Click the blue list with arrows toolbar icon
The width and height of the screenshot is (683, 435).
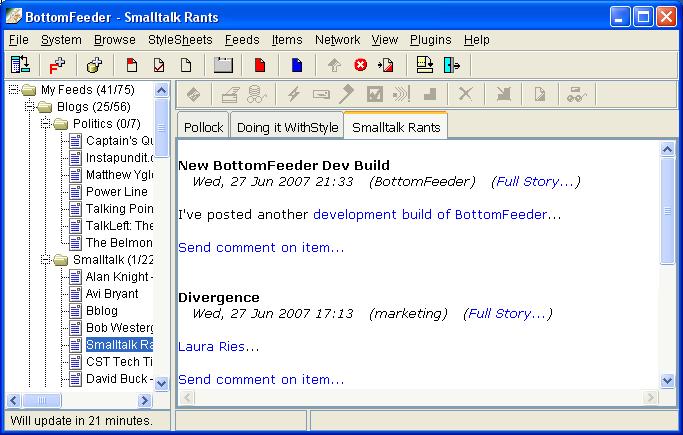(20, 65)
